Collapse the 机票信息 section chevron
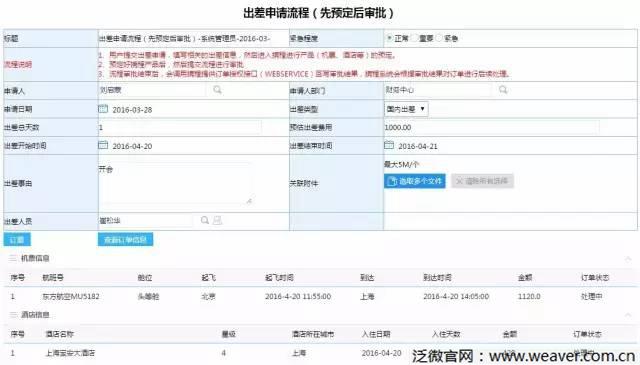Screen dimensions: 640x365 (x=628, y=258)
